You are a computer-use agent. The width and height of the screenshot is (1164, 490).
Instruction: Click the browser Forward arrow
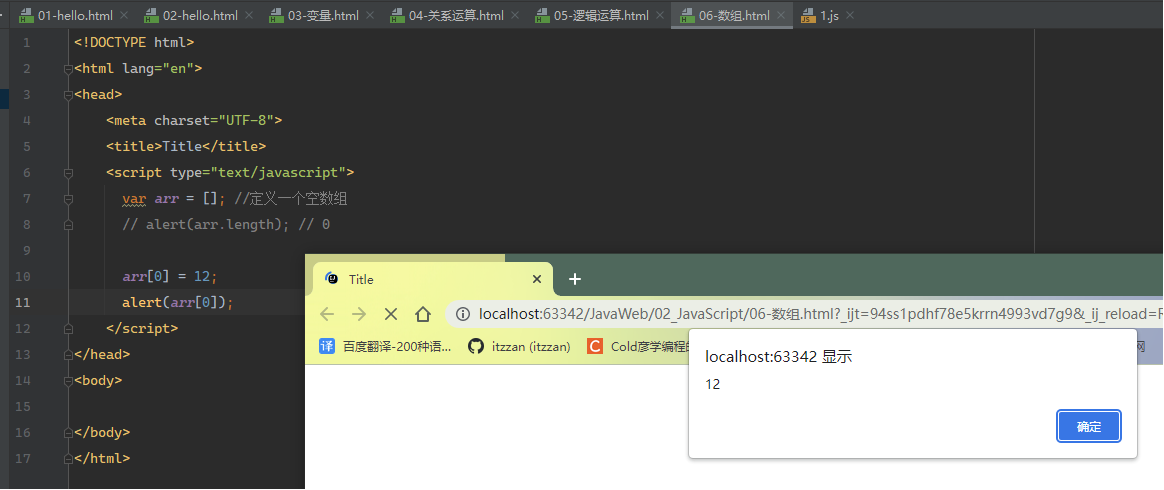coord(359,314)
